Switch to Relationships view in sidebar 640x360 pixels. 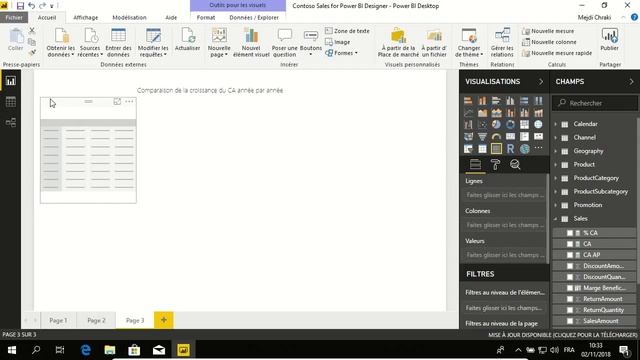tap(11, 122)
